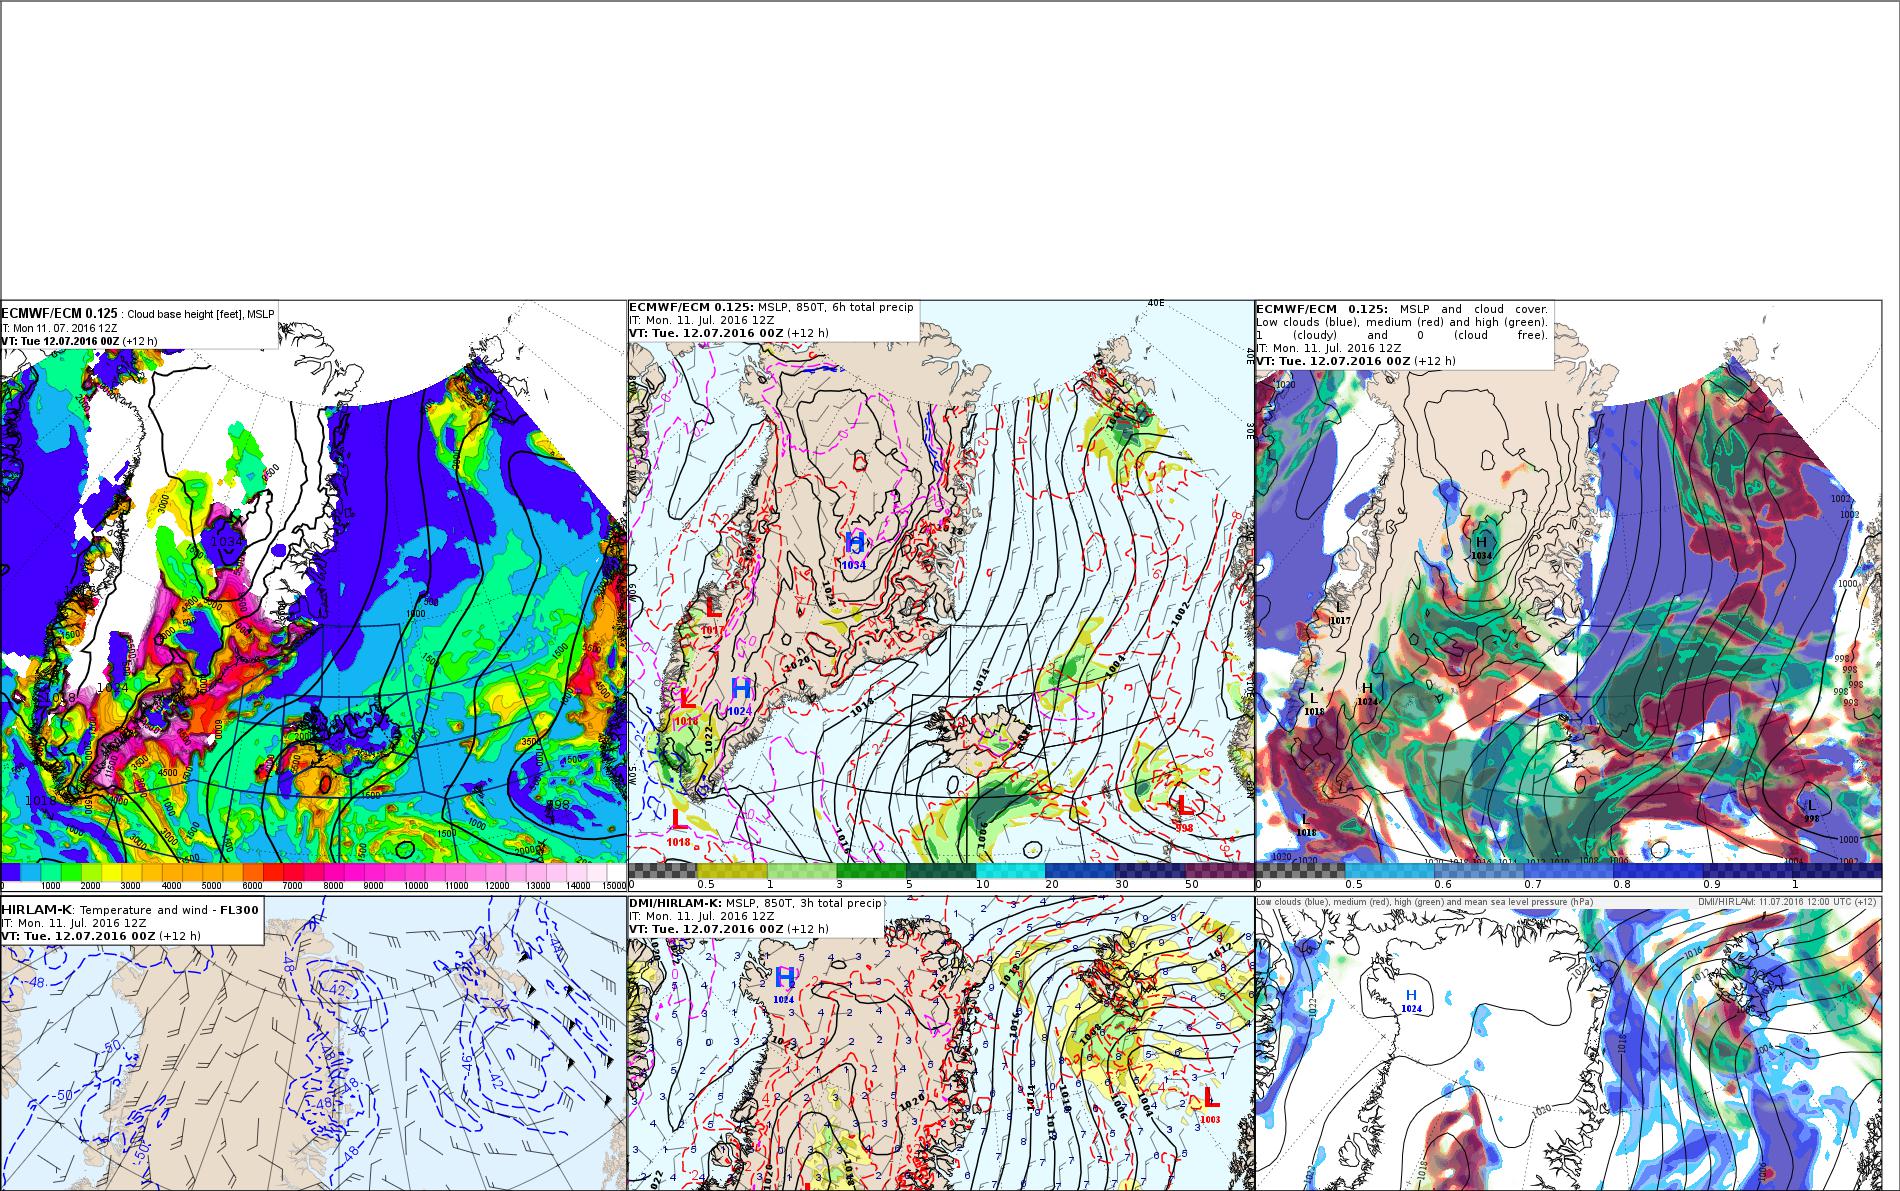Open the ECMWF MSLP and cloud cover map
The height and width of the screenshot is (1191, 1900).
click(x=1568, y=596)
